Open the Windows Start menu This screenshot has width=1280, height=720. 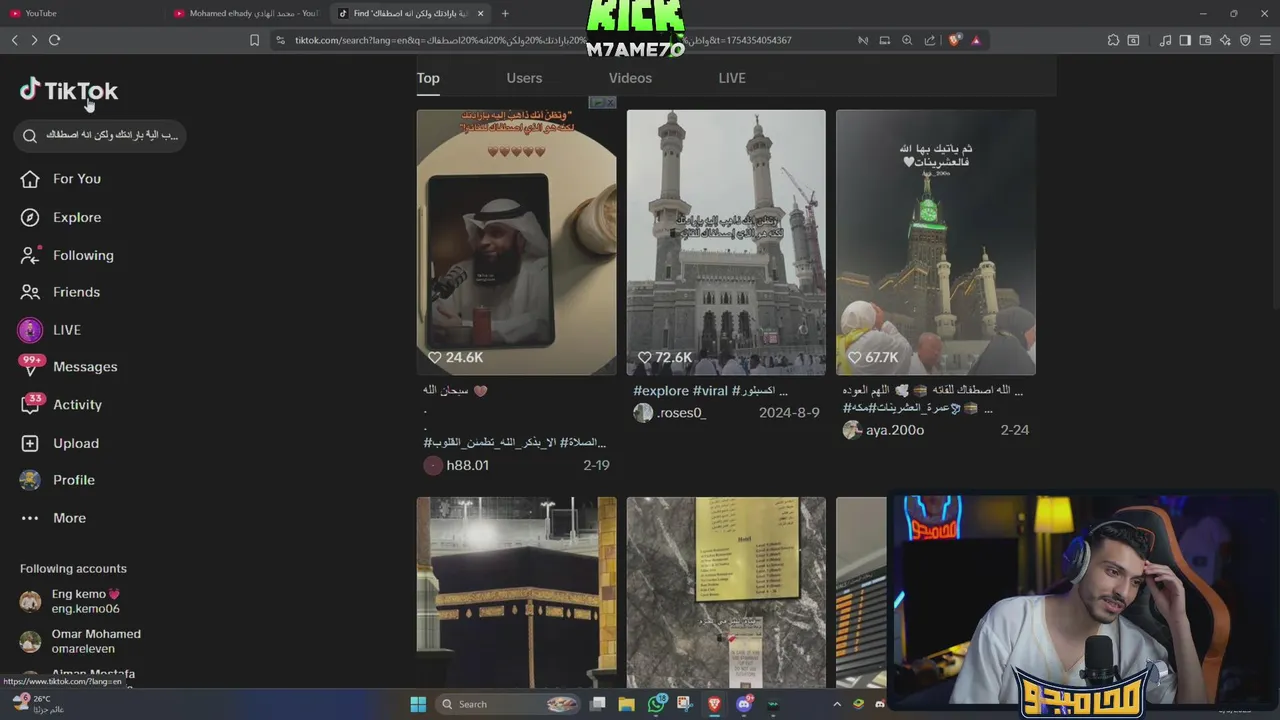[418, 704]
